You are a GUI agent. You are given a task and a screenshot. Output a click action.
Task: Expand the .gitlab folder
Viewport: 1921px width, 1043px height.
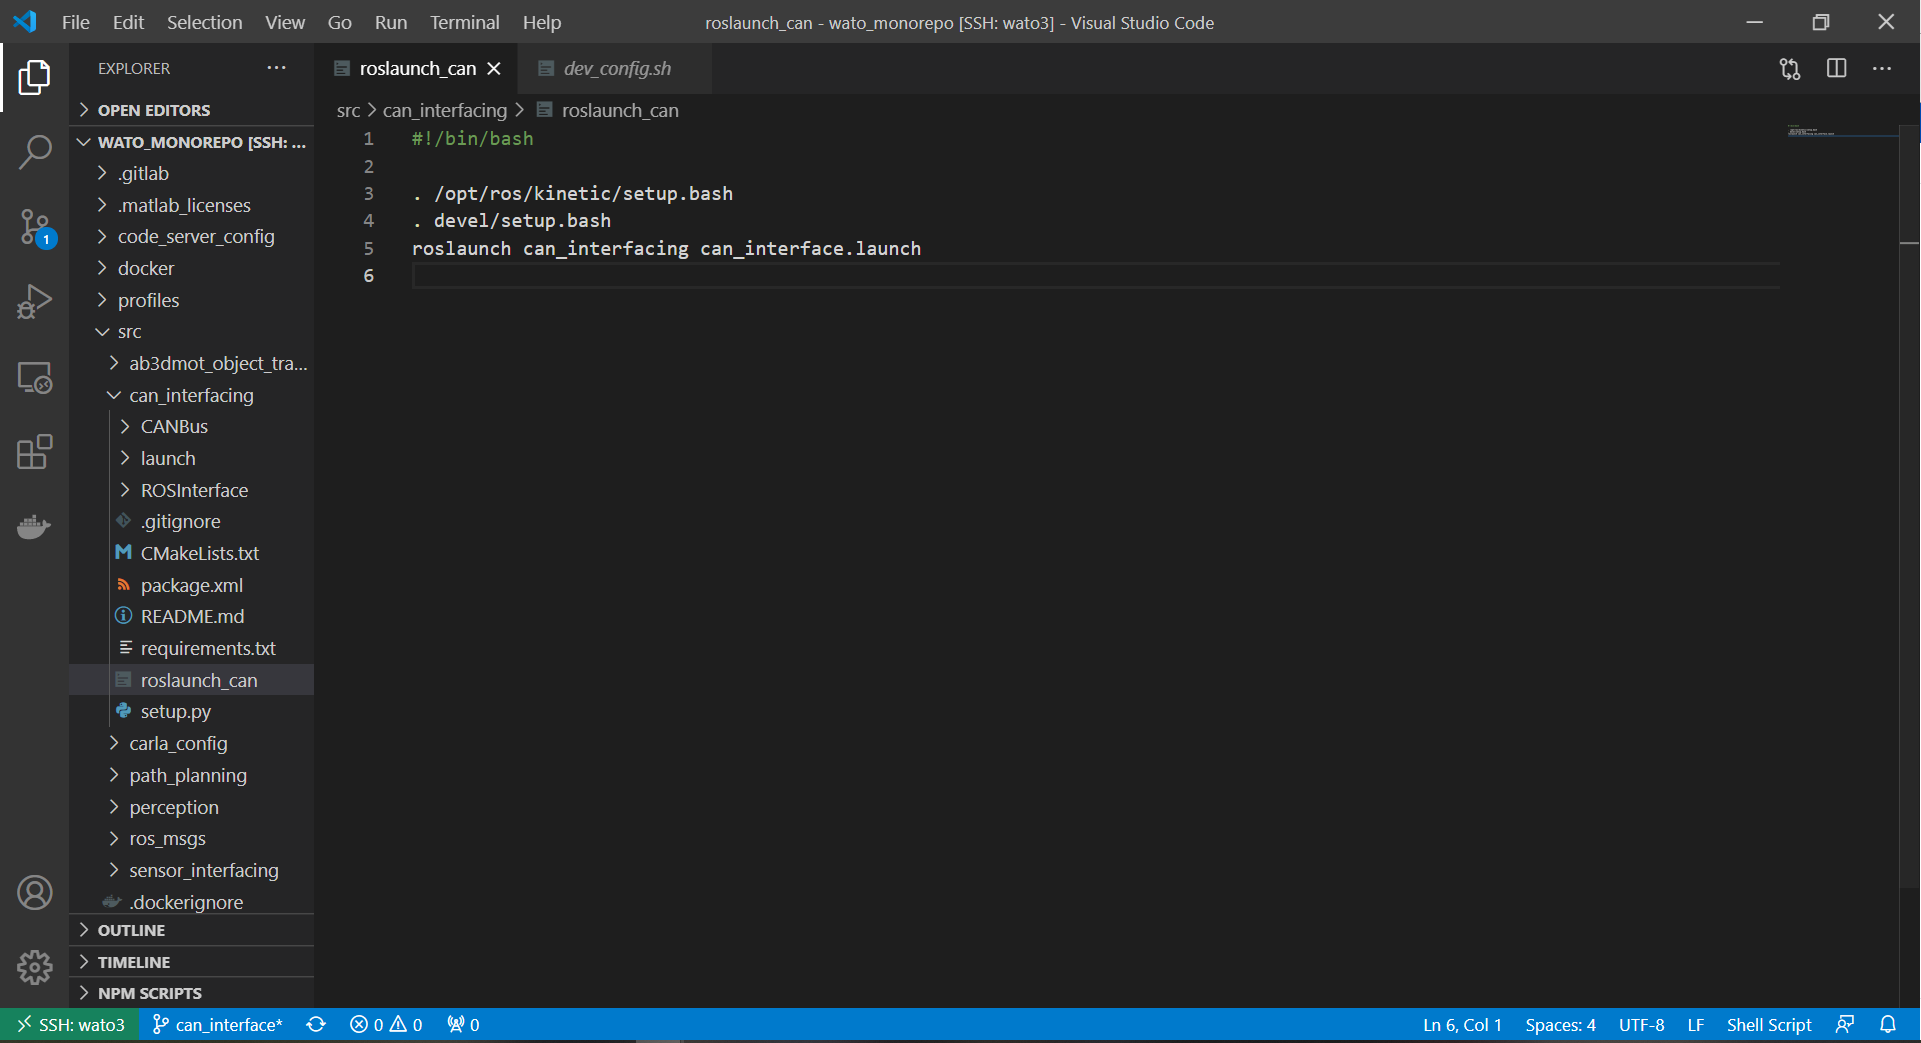click(x=191, y=173)
